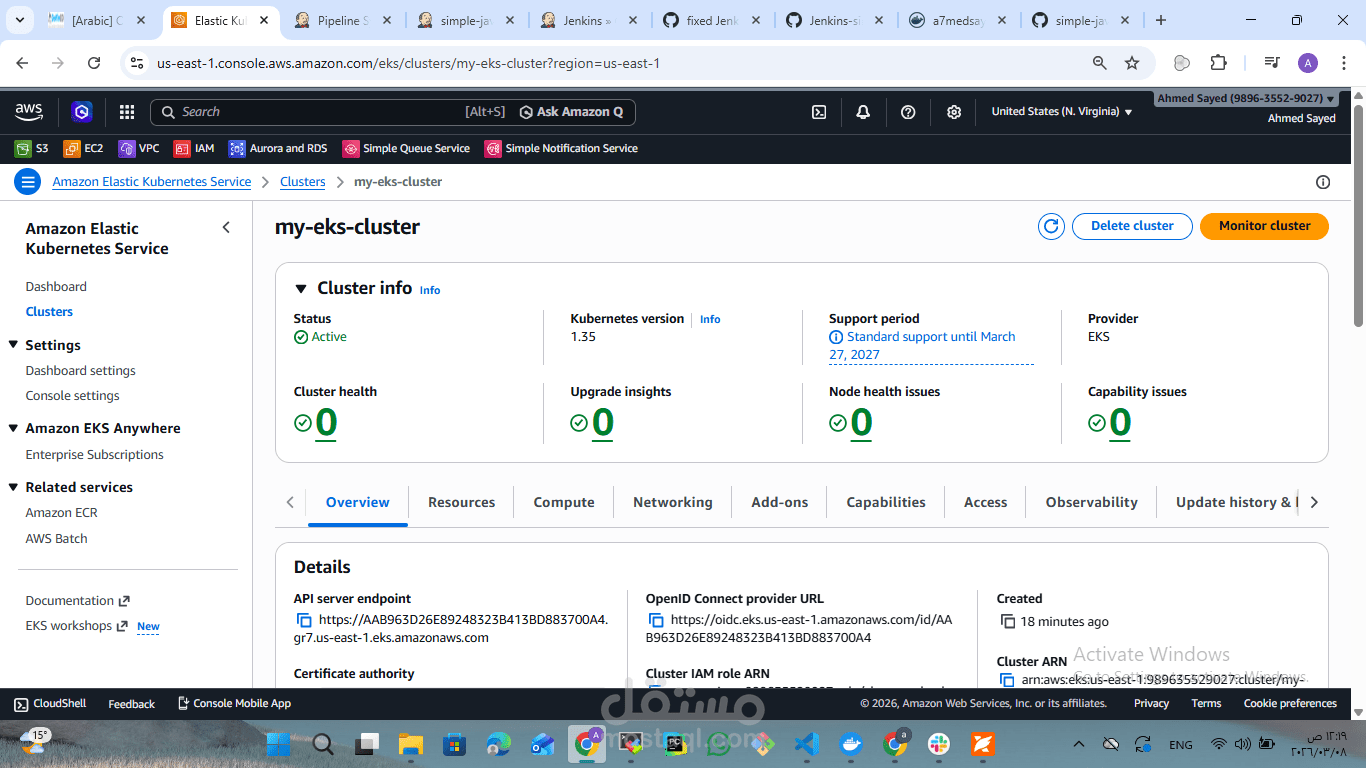This screenshot has height=768, width=1366.
Task: Collapse the Related services navigation group
Action: pos(14,487)
